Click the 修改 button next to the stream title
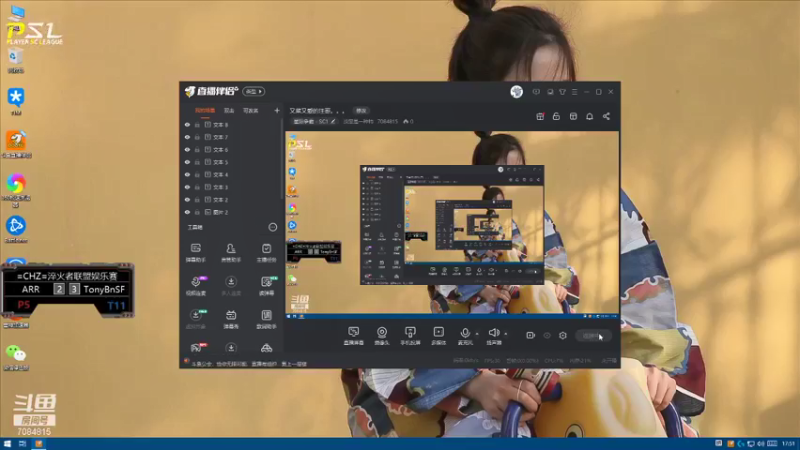Viewport: 800px width, 450px height. (x=361, y=111)
